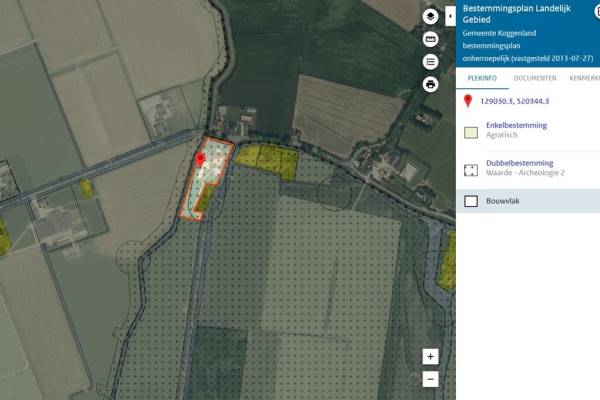Print the map with printer icon

[430, 84]
